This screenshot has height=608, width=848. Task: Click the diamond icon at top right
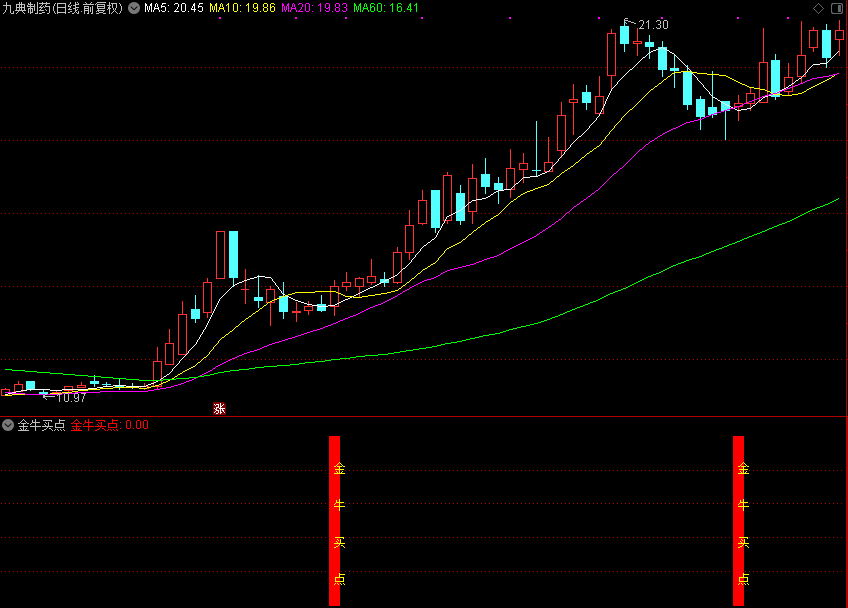[818, 8]
